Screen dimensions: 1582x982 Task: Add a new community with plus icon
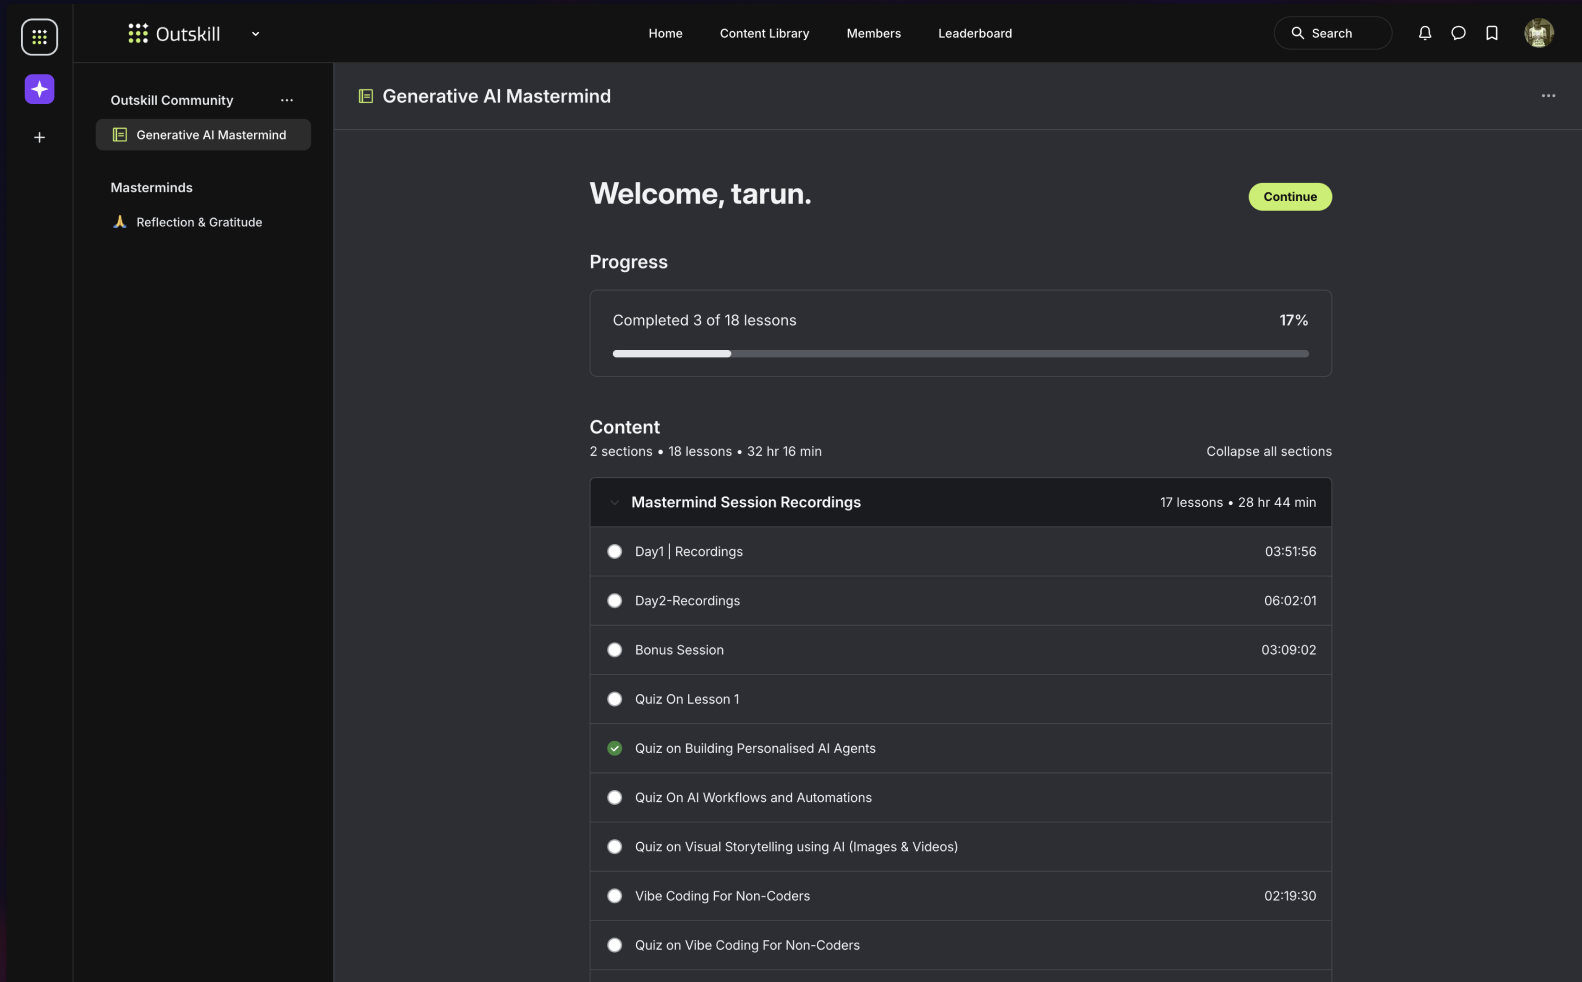pos(39,137)
